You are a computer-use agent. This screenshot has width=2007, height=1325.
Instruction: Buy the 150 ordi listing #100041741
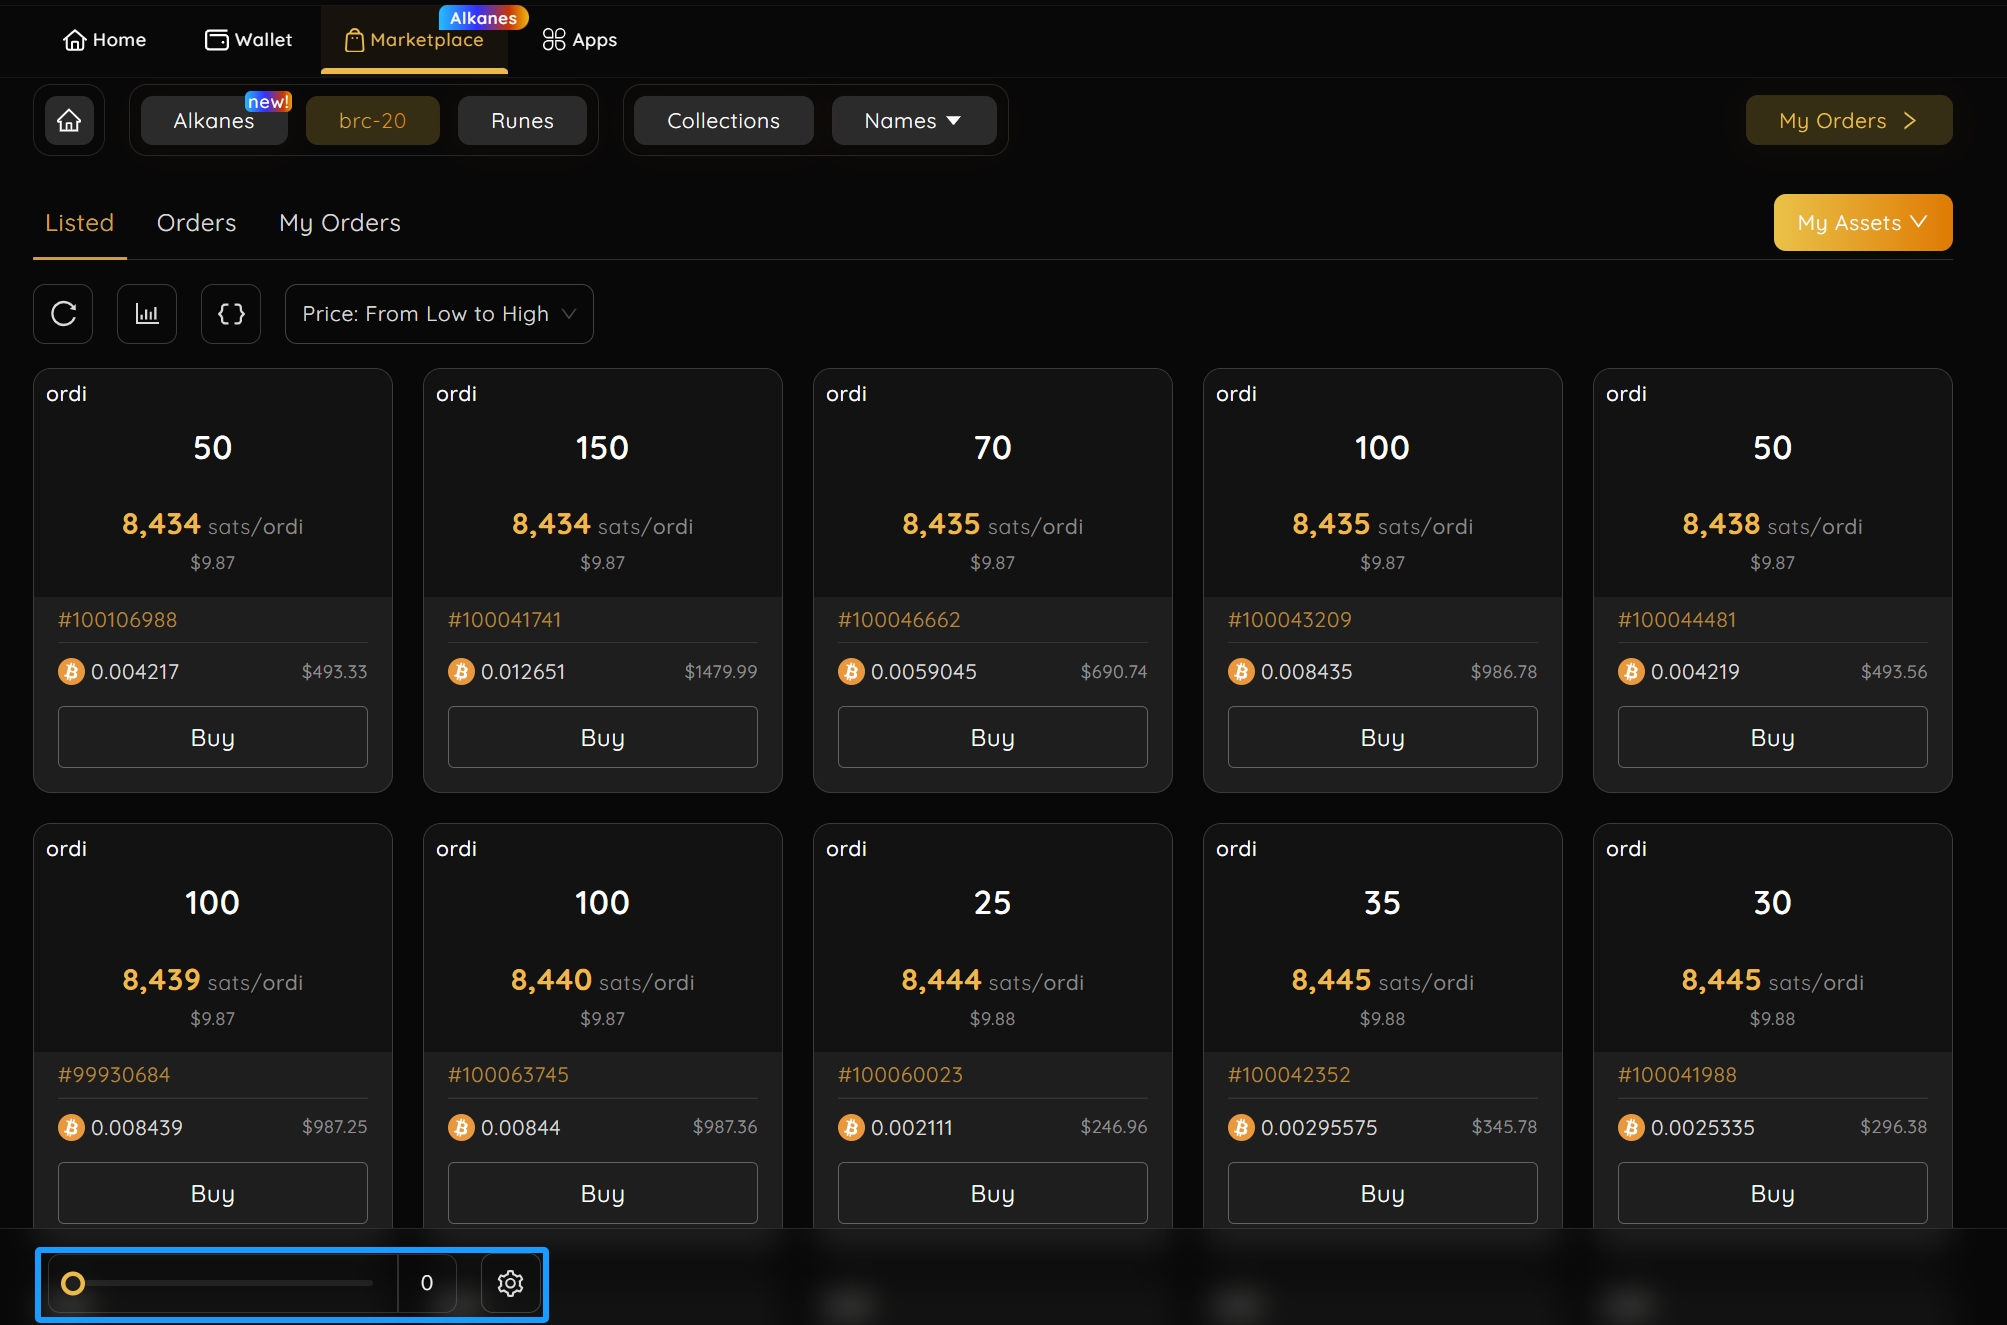pyautogui.click(x=602, y=738)
